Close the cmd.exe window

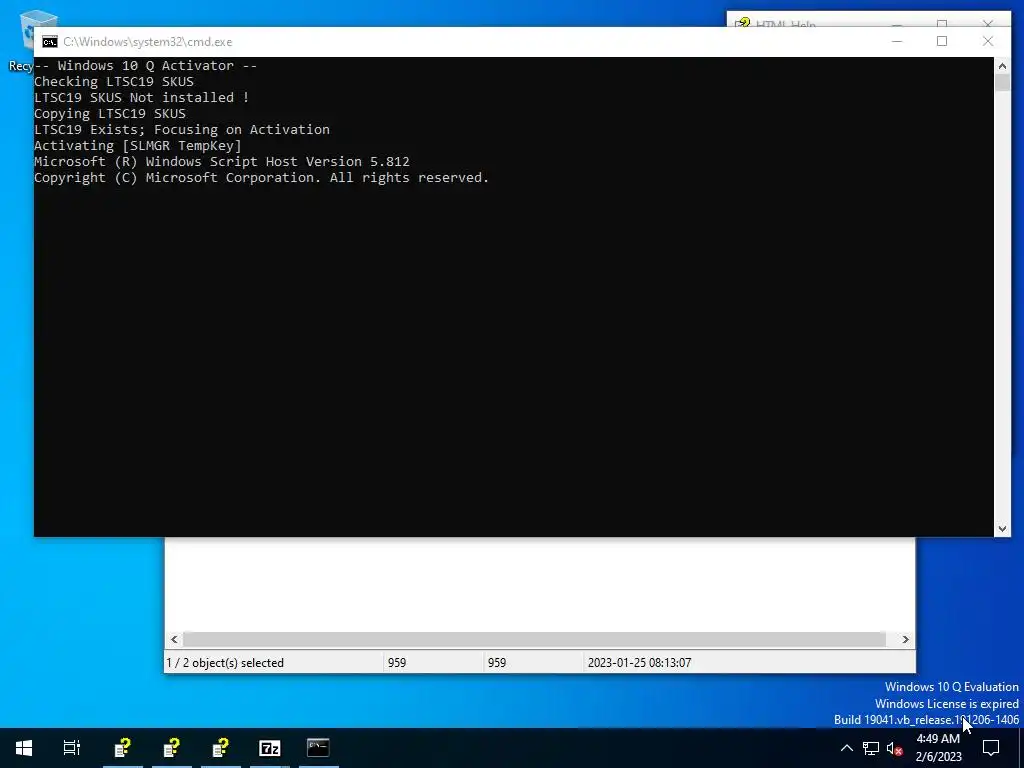pyautogui.click(x=987, y=41)
